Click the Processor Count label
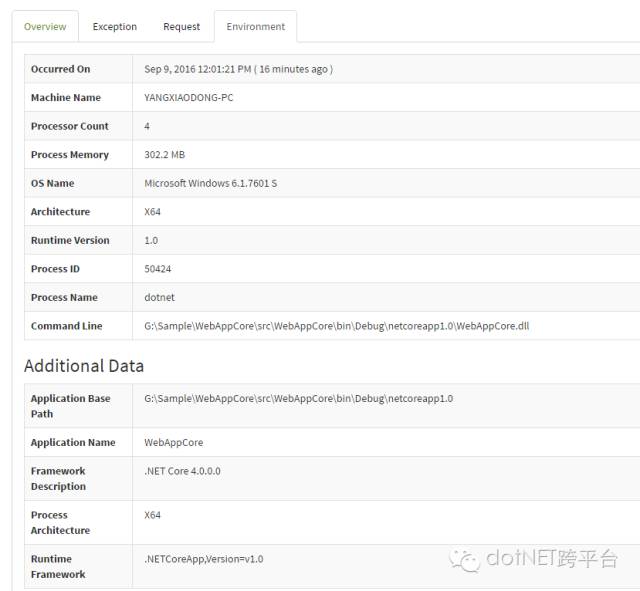Screen dimensions: 640x591 (x=70, y=126)
